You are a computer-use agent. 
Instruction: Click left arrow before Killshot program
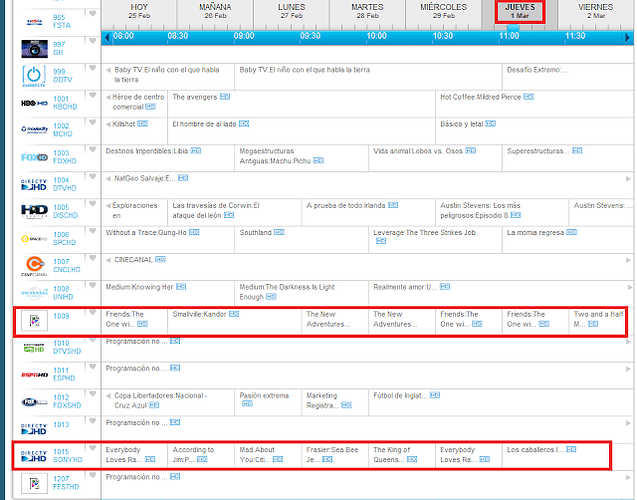point(108,125)
